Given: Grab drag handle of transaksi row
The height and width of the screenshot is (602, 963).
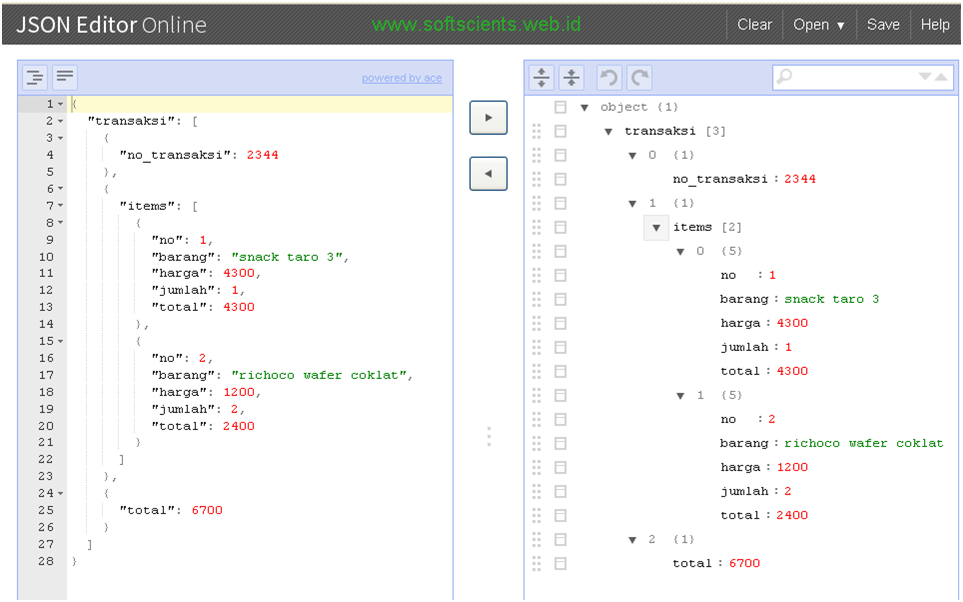Looking at the screenshot, I should click(537, 131).
